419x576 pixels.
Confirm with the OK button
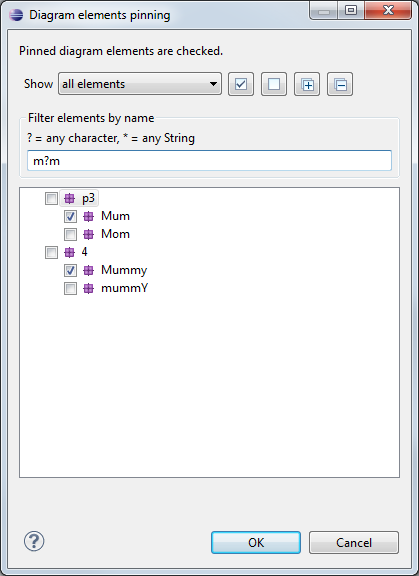(256, 543)
